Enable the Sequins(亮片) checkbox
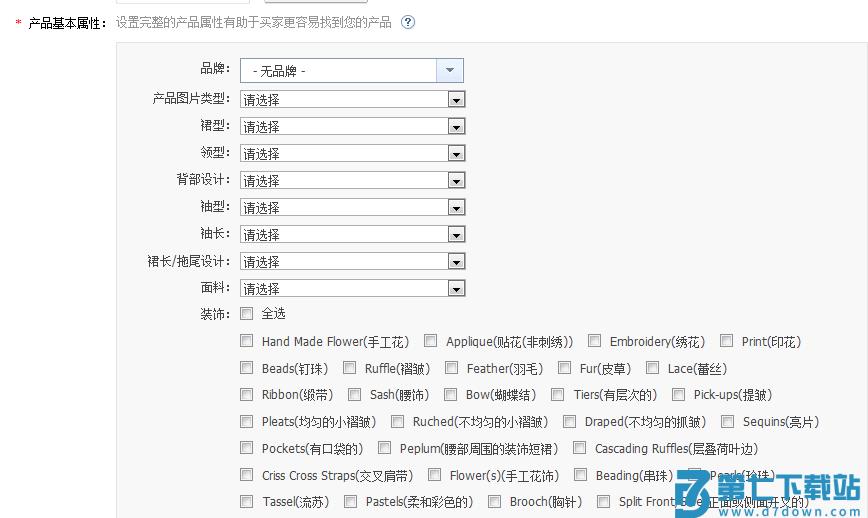Screen dimensions: 868x518 [x=727, y=422]
